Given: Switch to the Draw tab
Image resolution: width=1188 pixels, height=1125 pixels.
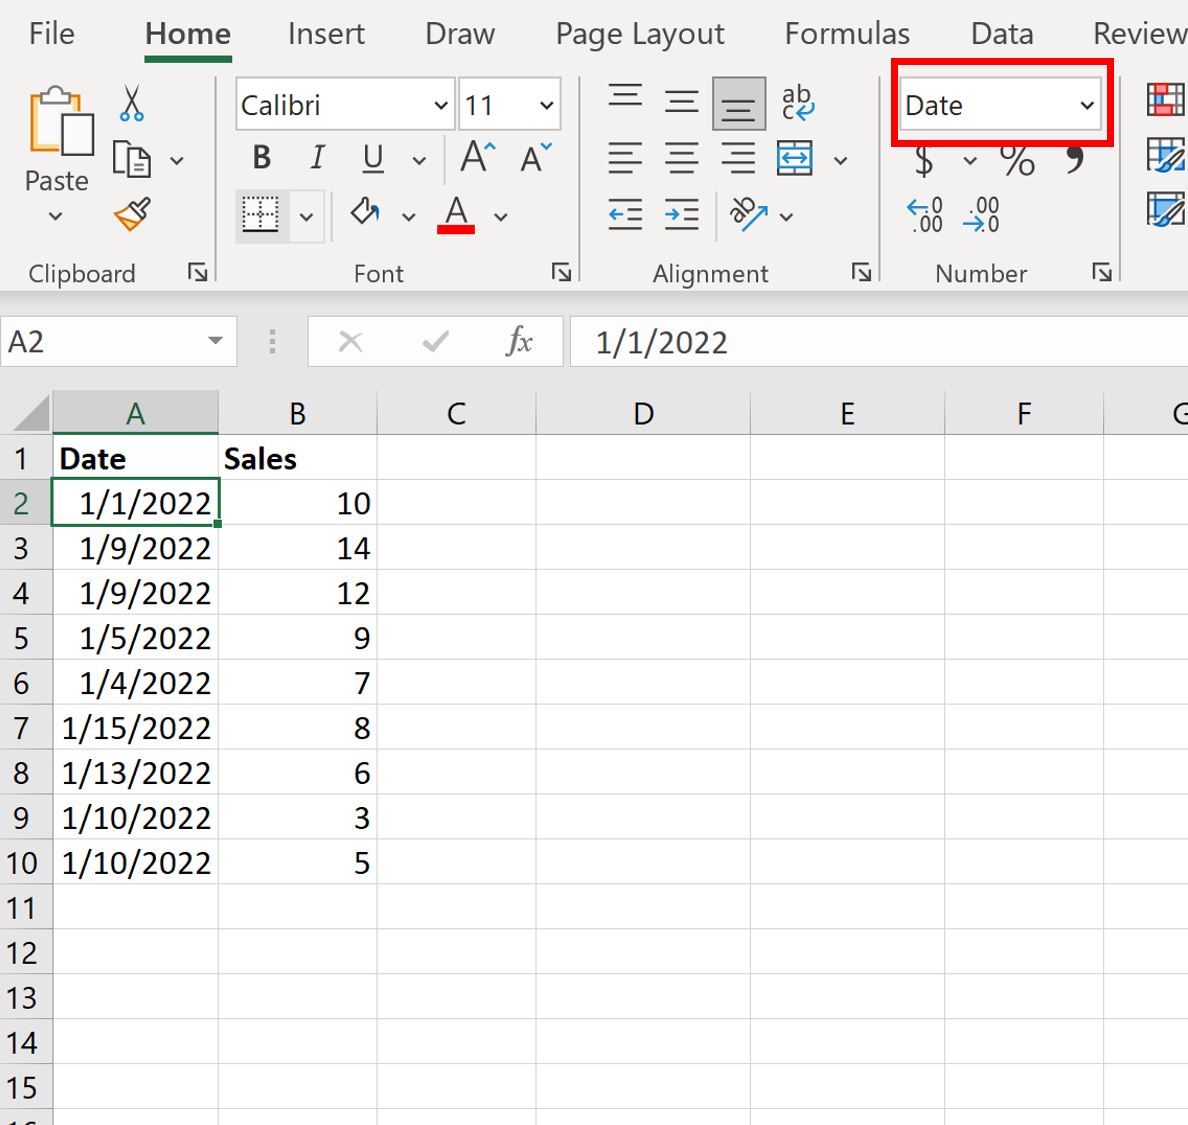Looking at the screenshot, I should pos(460,34).
